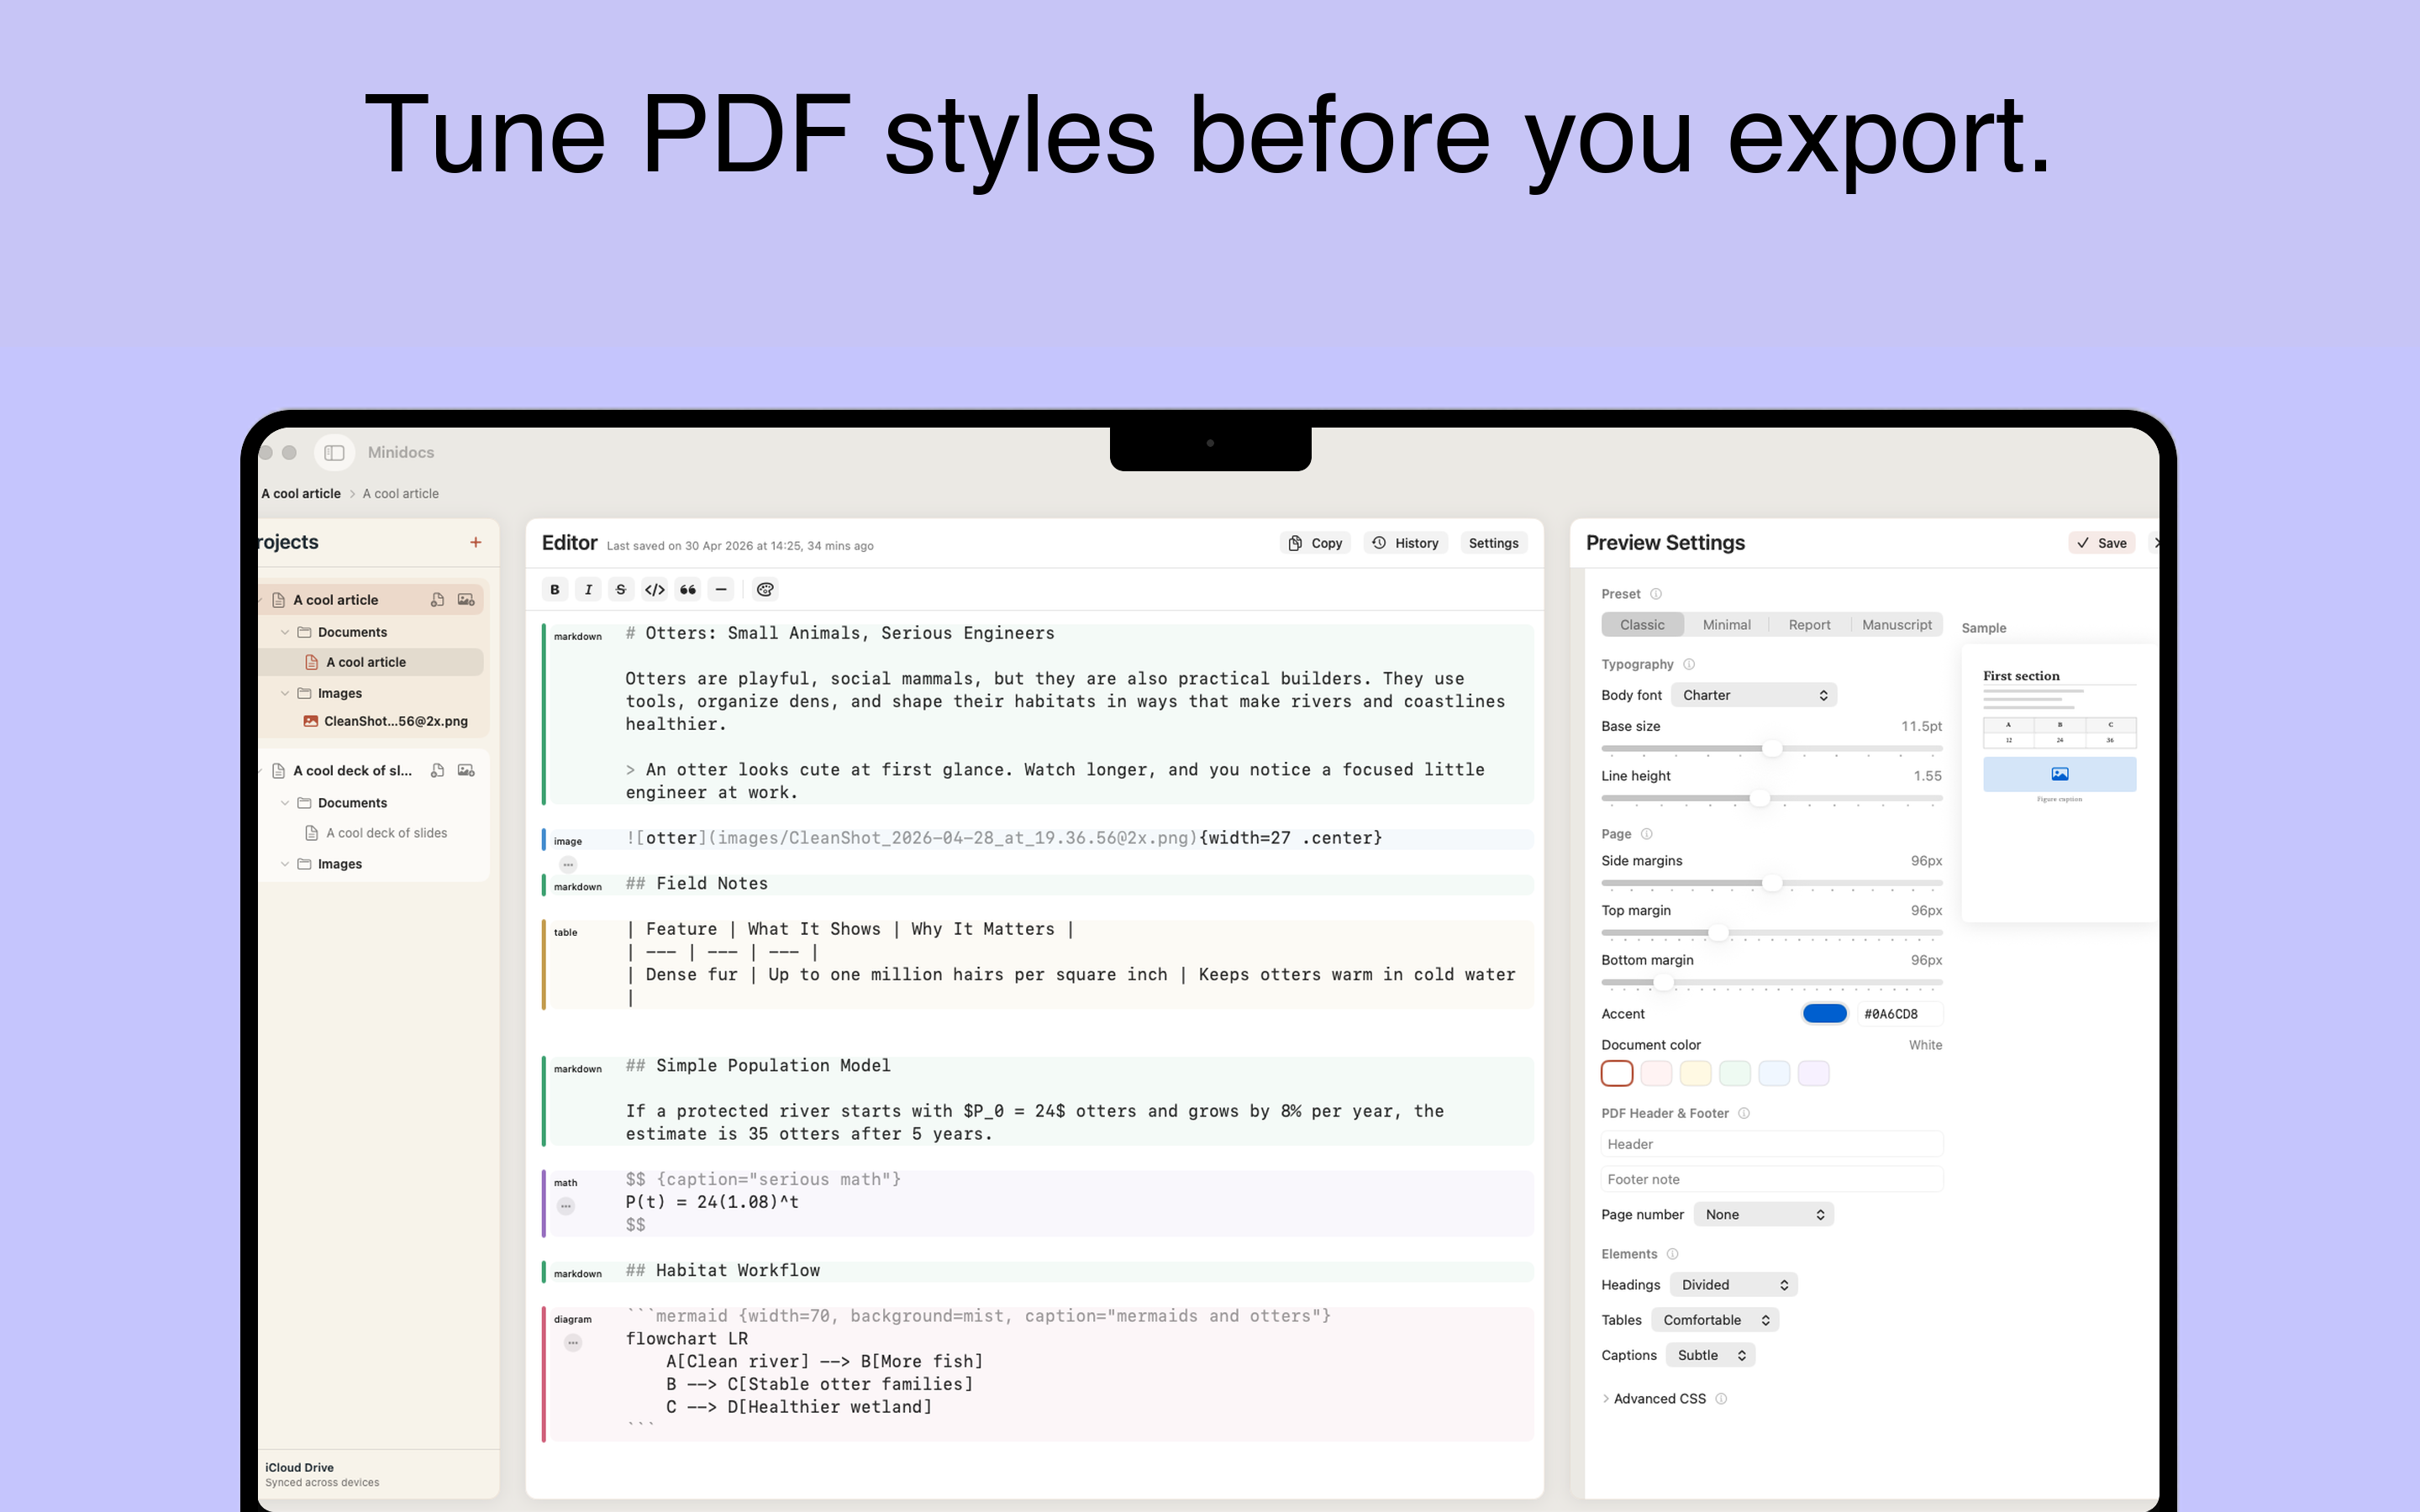Collapse the Documents folder under A cool article
2420x1512 pixels.
(x=285, y=631)
